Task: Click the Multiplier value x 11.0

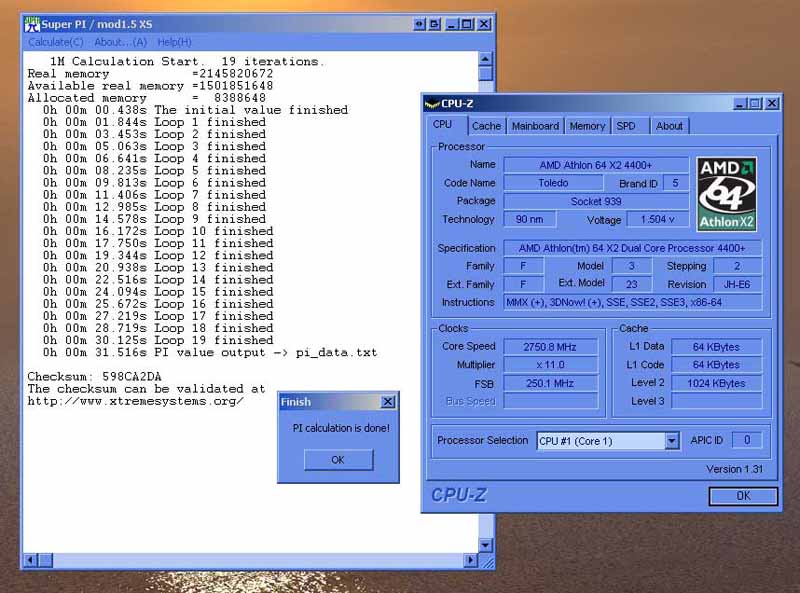Action: pyautogui.click(x=550, y=365)
